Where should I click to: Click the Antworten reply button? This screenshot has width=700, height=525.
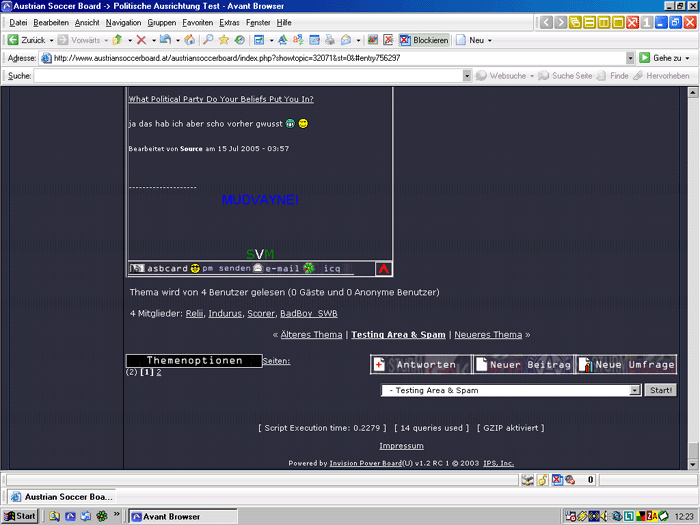[x=418, y=365]
